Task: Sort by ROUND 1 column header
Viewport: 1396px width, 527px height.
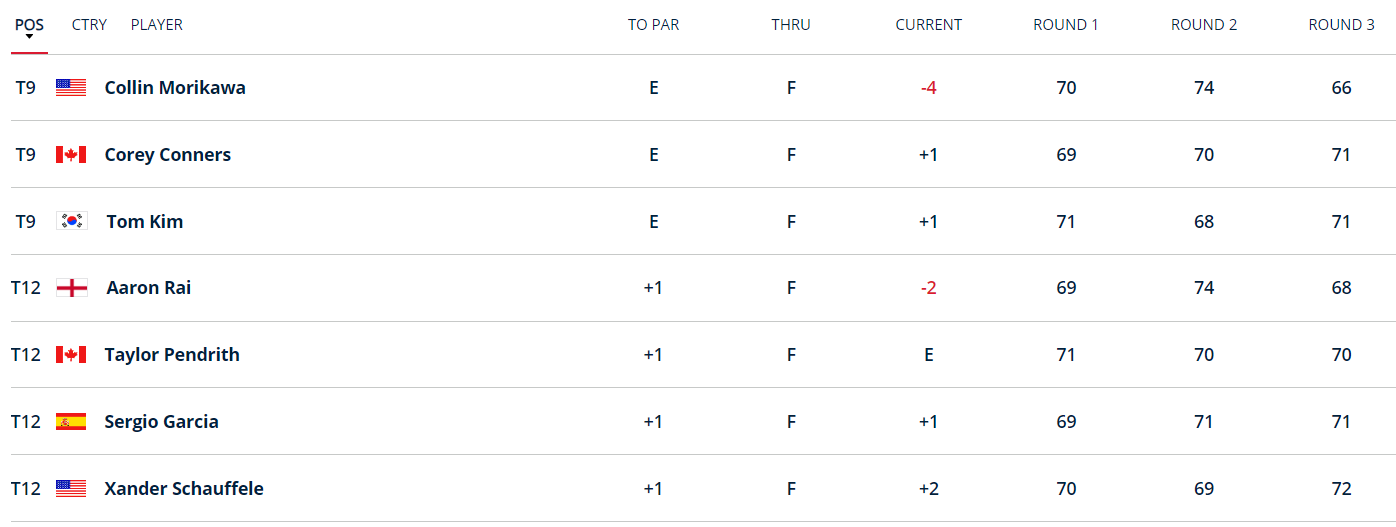Action: coord(1065,24)
